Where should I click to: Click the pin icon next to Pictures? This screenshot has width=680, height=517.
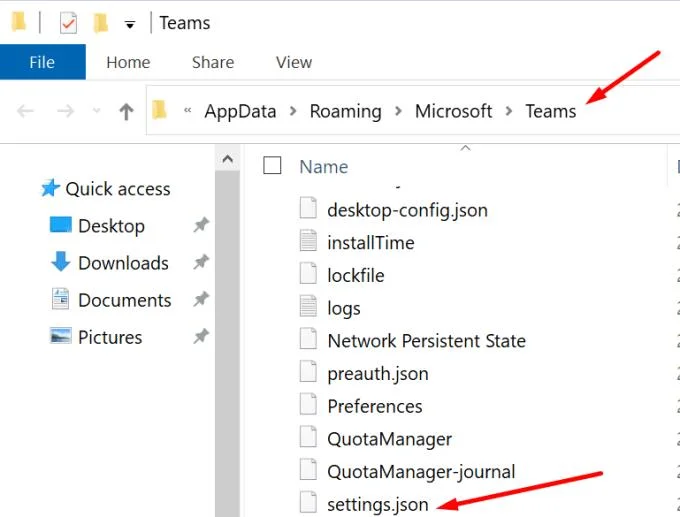(x=201, y=336)
